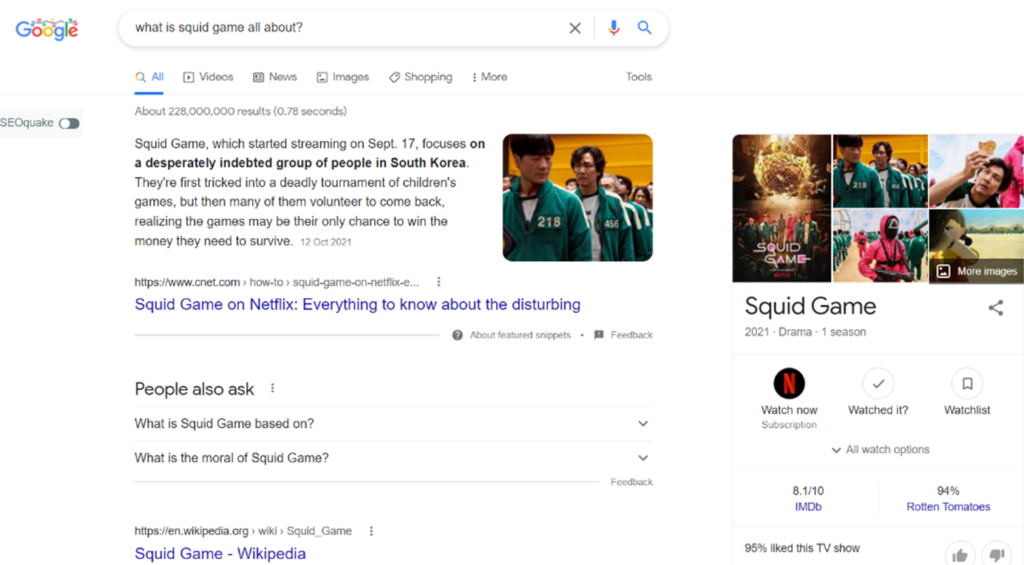Switch to the News tab

click(275, 77)
